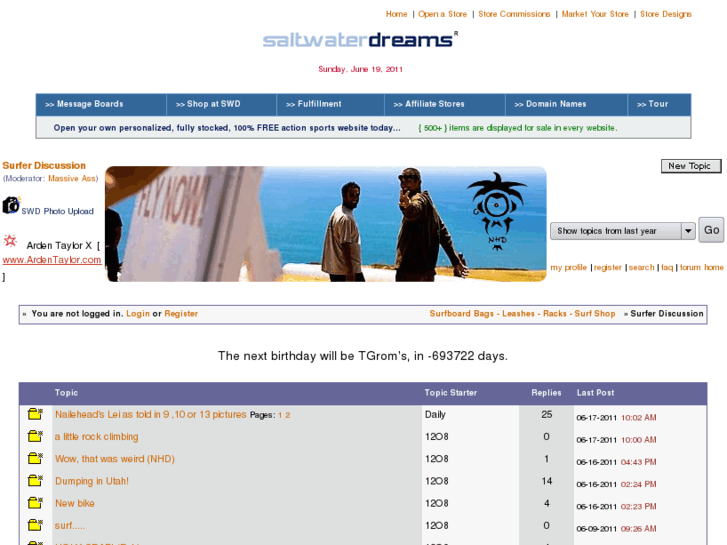Follow the Open a Store link
The height and width of the screenshot is (545, 727).
[442, 14]
